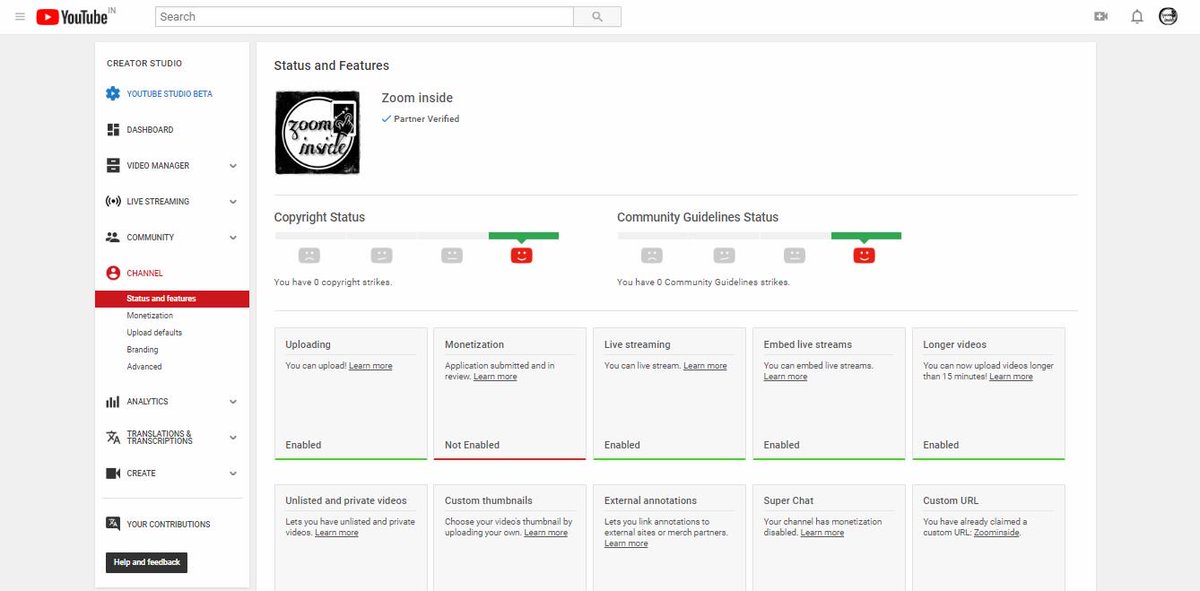Click the Create camera icon
This screenshot has width=1200, height=591.
coord(113,473)
